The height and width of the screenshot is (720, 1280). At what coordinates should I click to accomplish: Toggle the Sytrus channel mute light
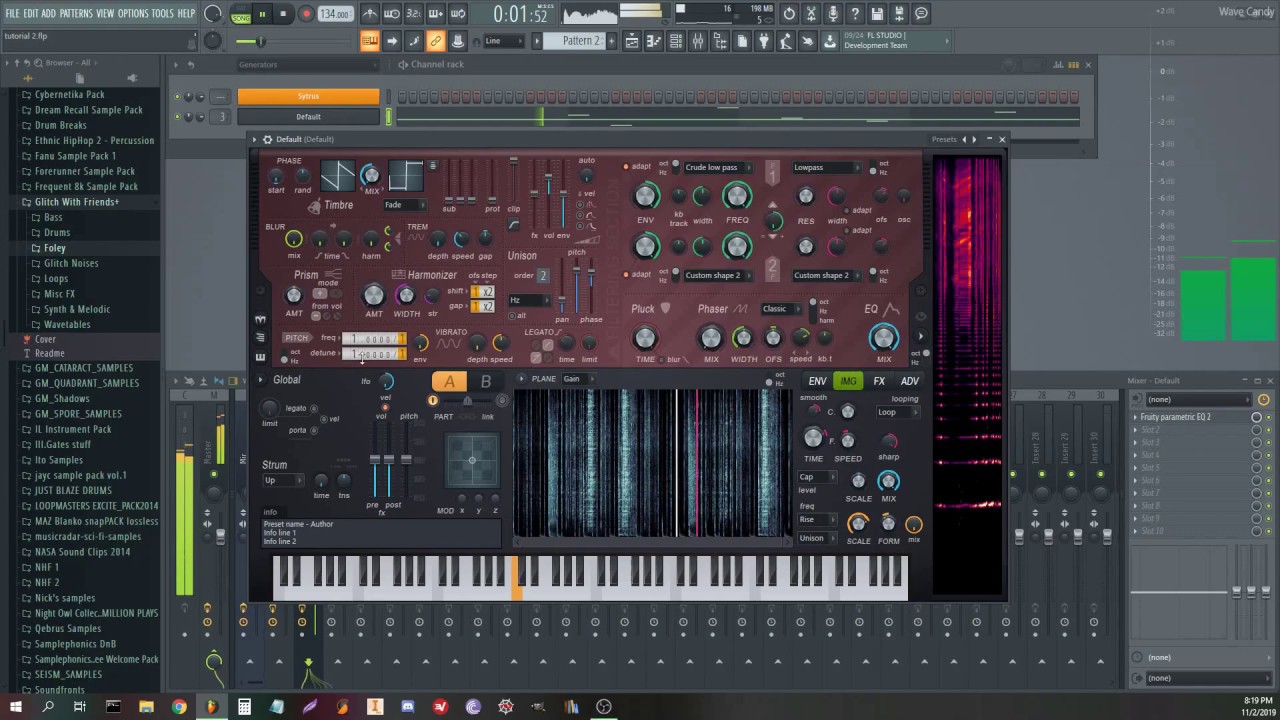click(178, 97)
